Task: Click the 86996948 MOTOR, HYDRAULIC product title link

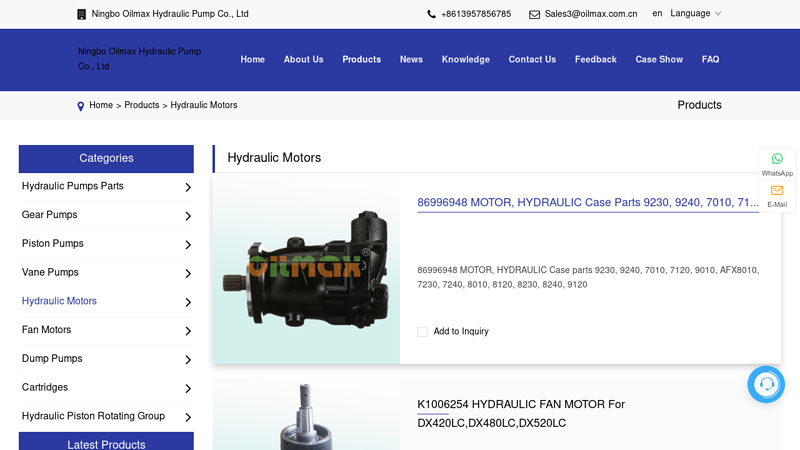Action: tap(588, 203)
